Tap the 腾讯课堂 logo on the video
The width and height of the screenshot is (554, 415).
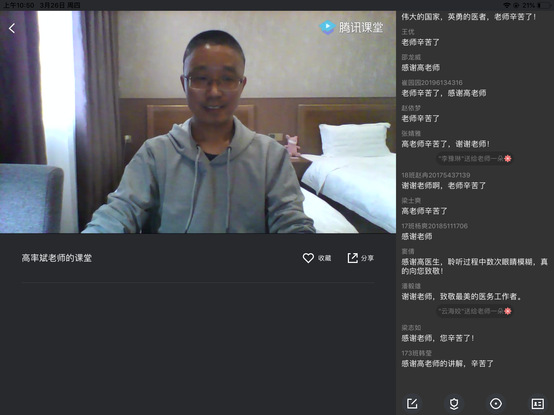[351, 27]
